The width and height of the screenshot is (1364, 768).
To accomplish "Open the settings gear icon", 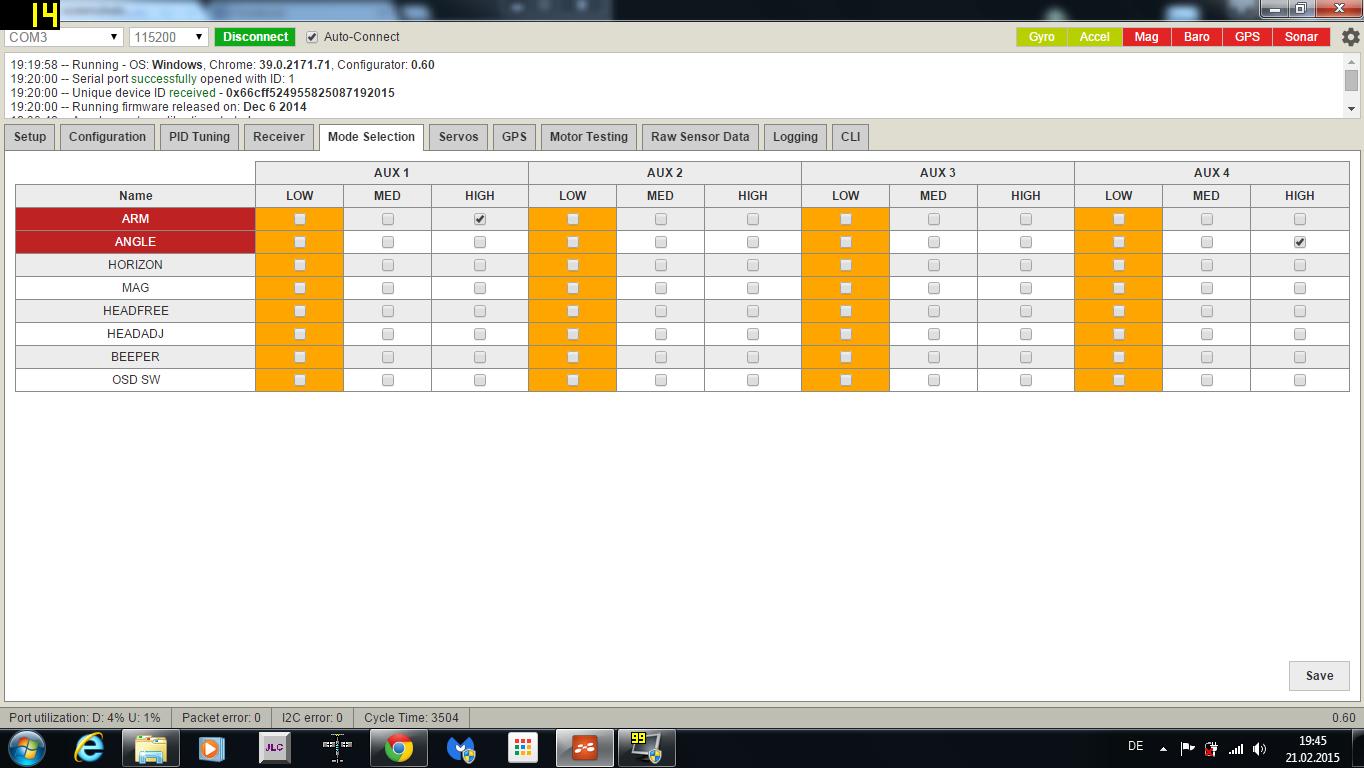I will click(x=1350, y=37).
